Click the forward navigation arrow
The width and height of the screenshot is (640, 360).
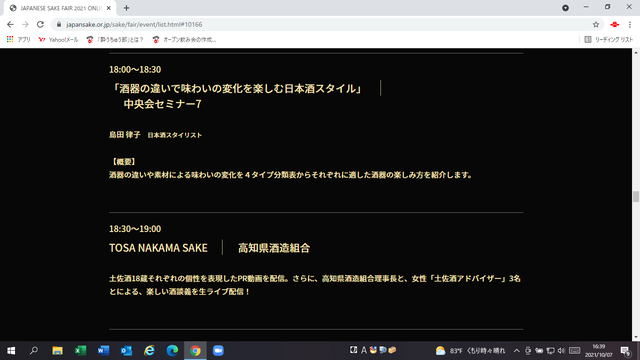[25, 24]
